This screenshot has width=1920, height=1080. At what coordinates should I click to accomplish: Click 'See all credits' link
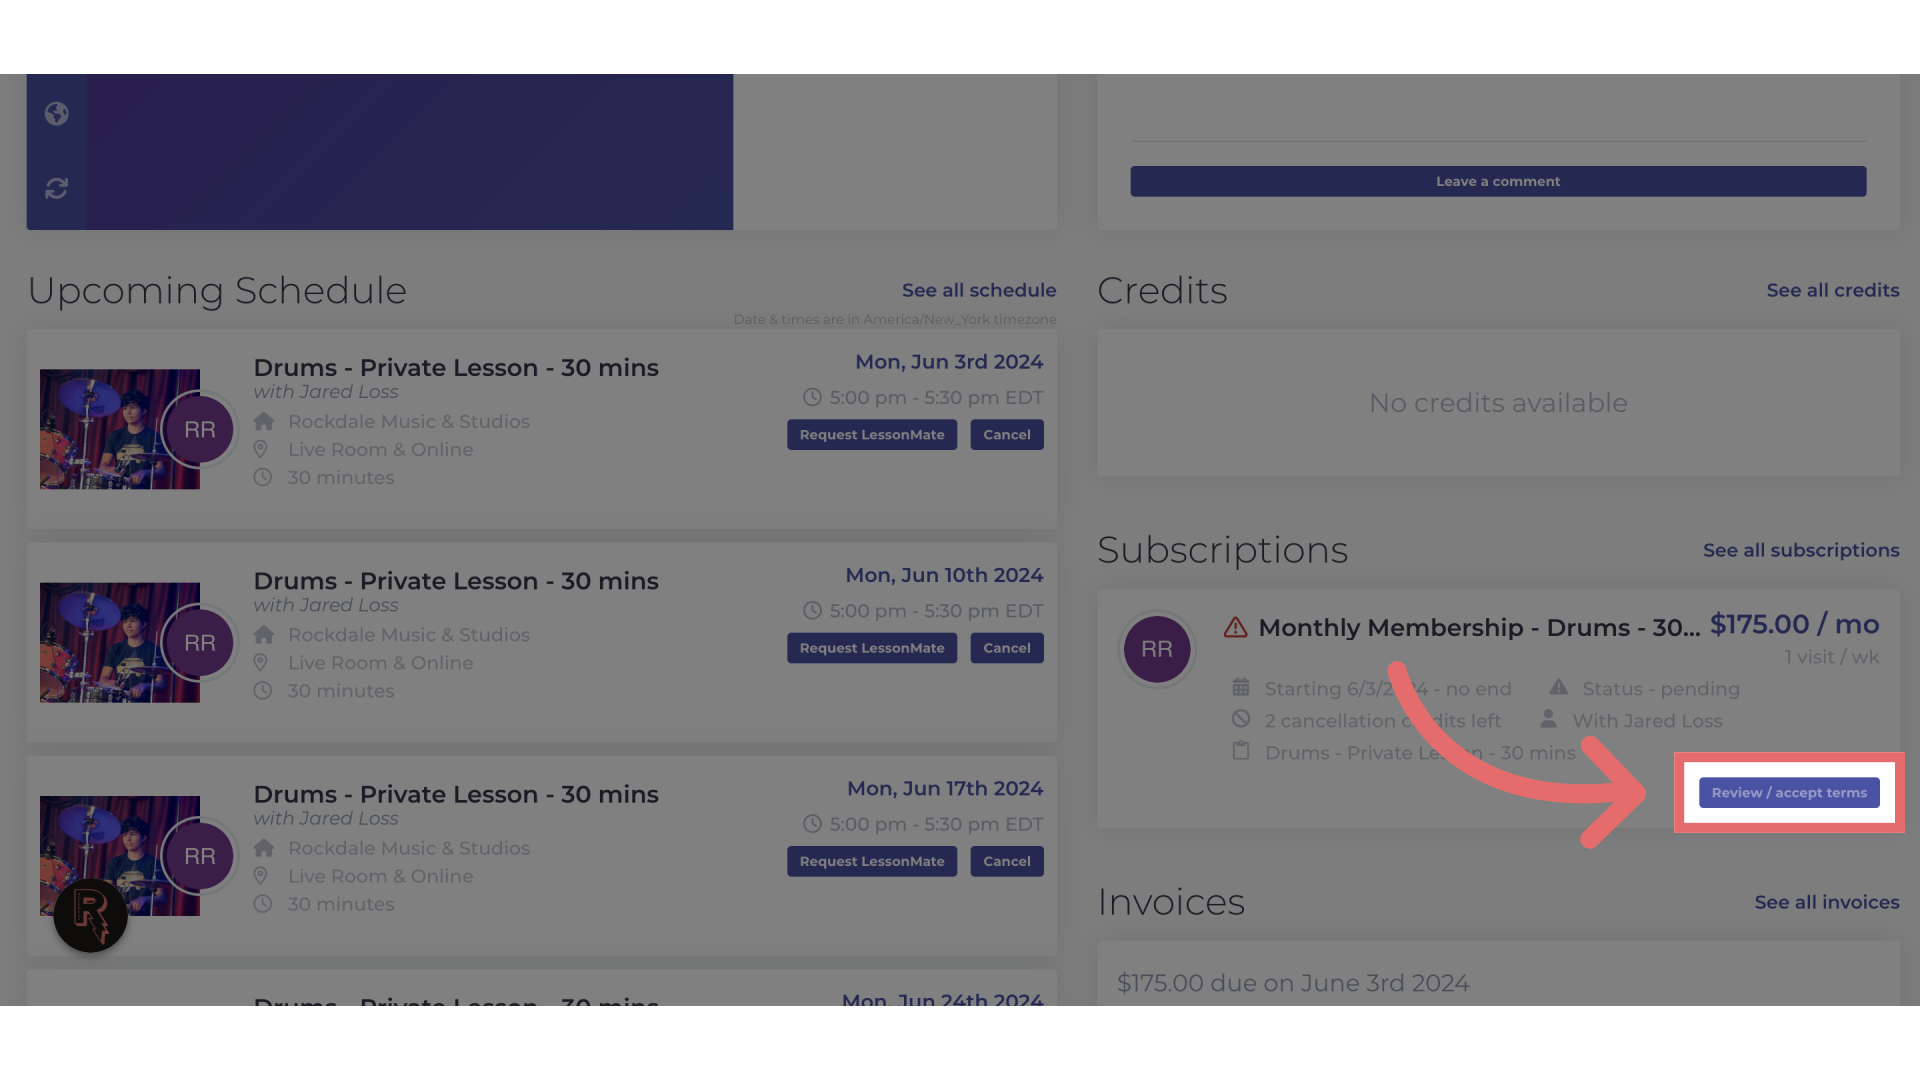point(1833,290)
